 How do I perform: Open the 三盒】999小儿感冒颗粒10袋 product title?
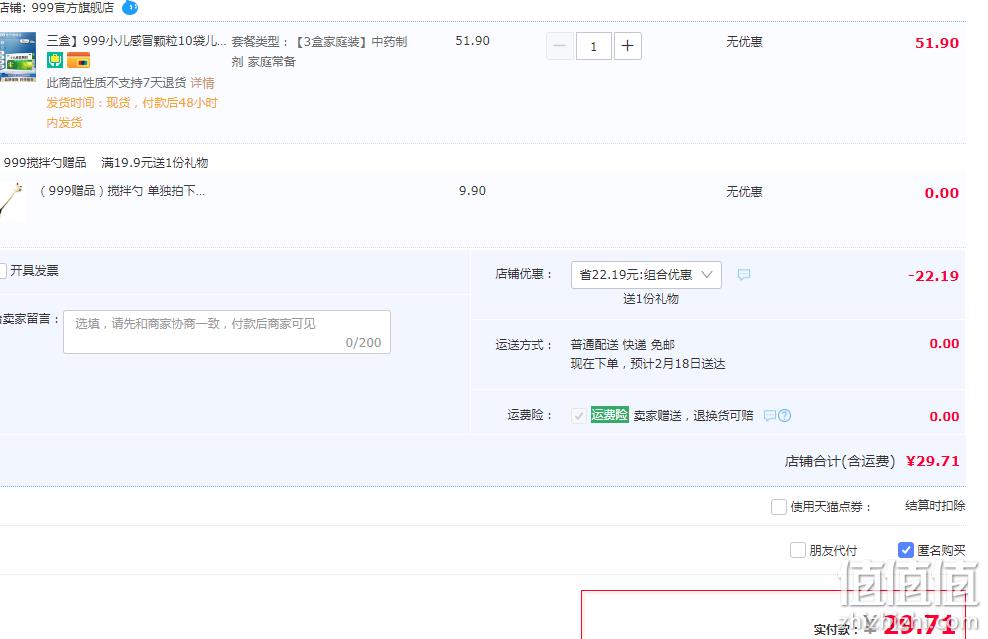click(x=137, y=41)
